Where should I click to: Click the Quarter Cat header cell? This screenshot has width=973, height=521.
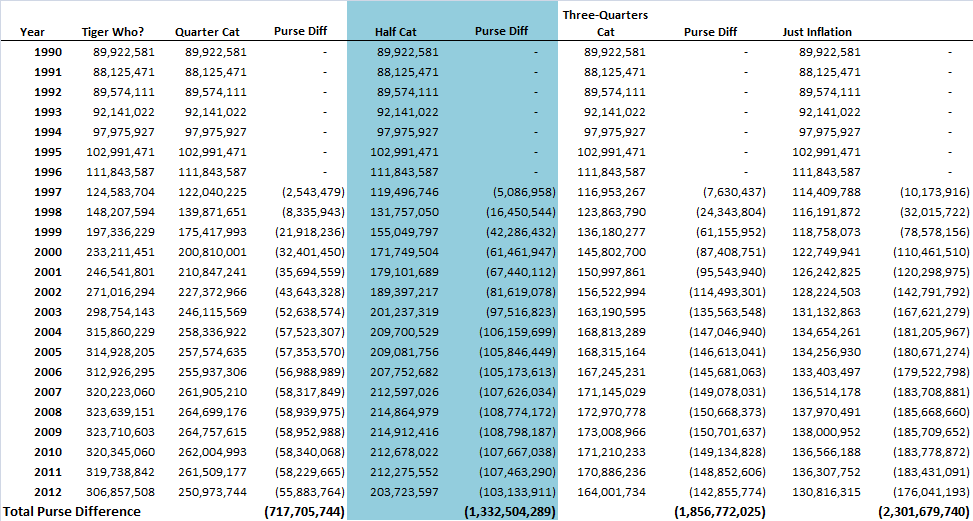pyautogui.click(x=206, y=32)
